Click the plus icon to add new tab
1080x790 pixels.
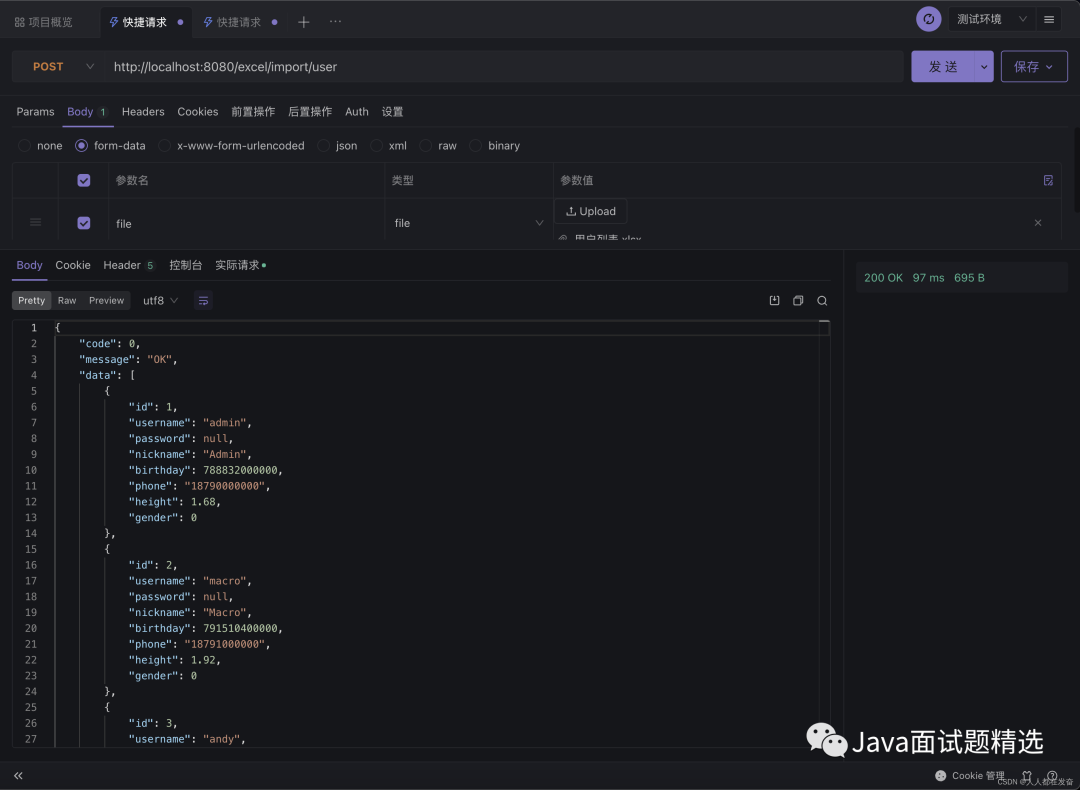tap(304, 22)
